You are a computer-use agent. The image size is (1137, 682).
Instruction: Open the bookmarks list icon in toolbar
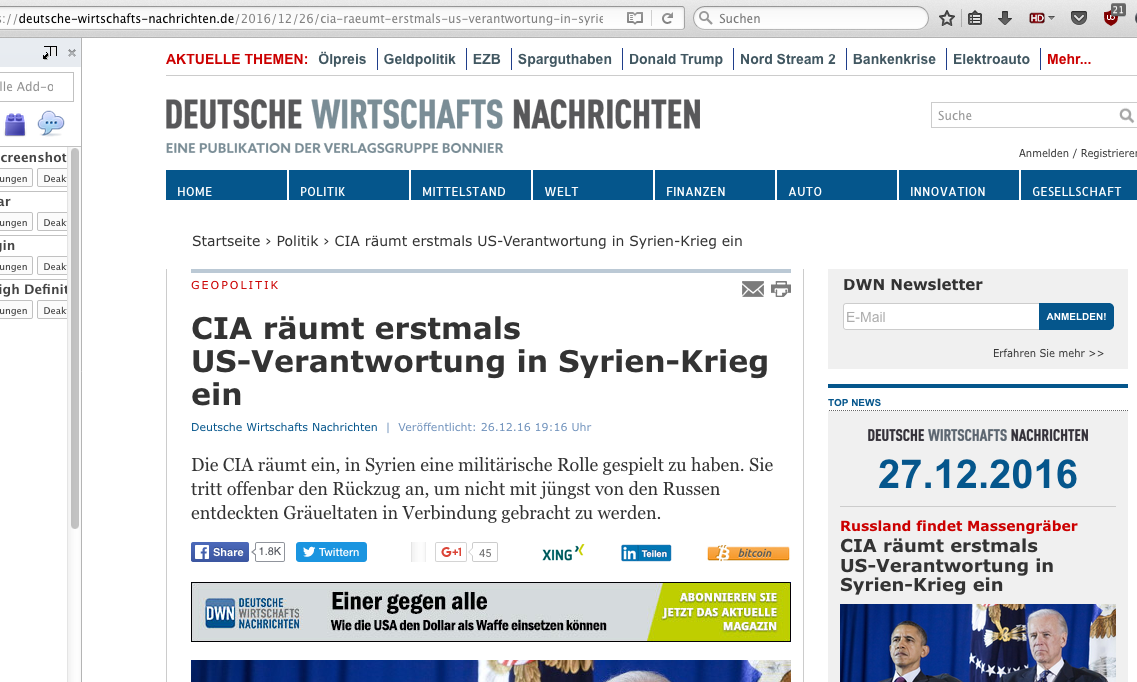[975, 18]
